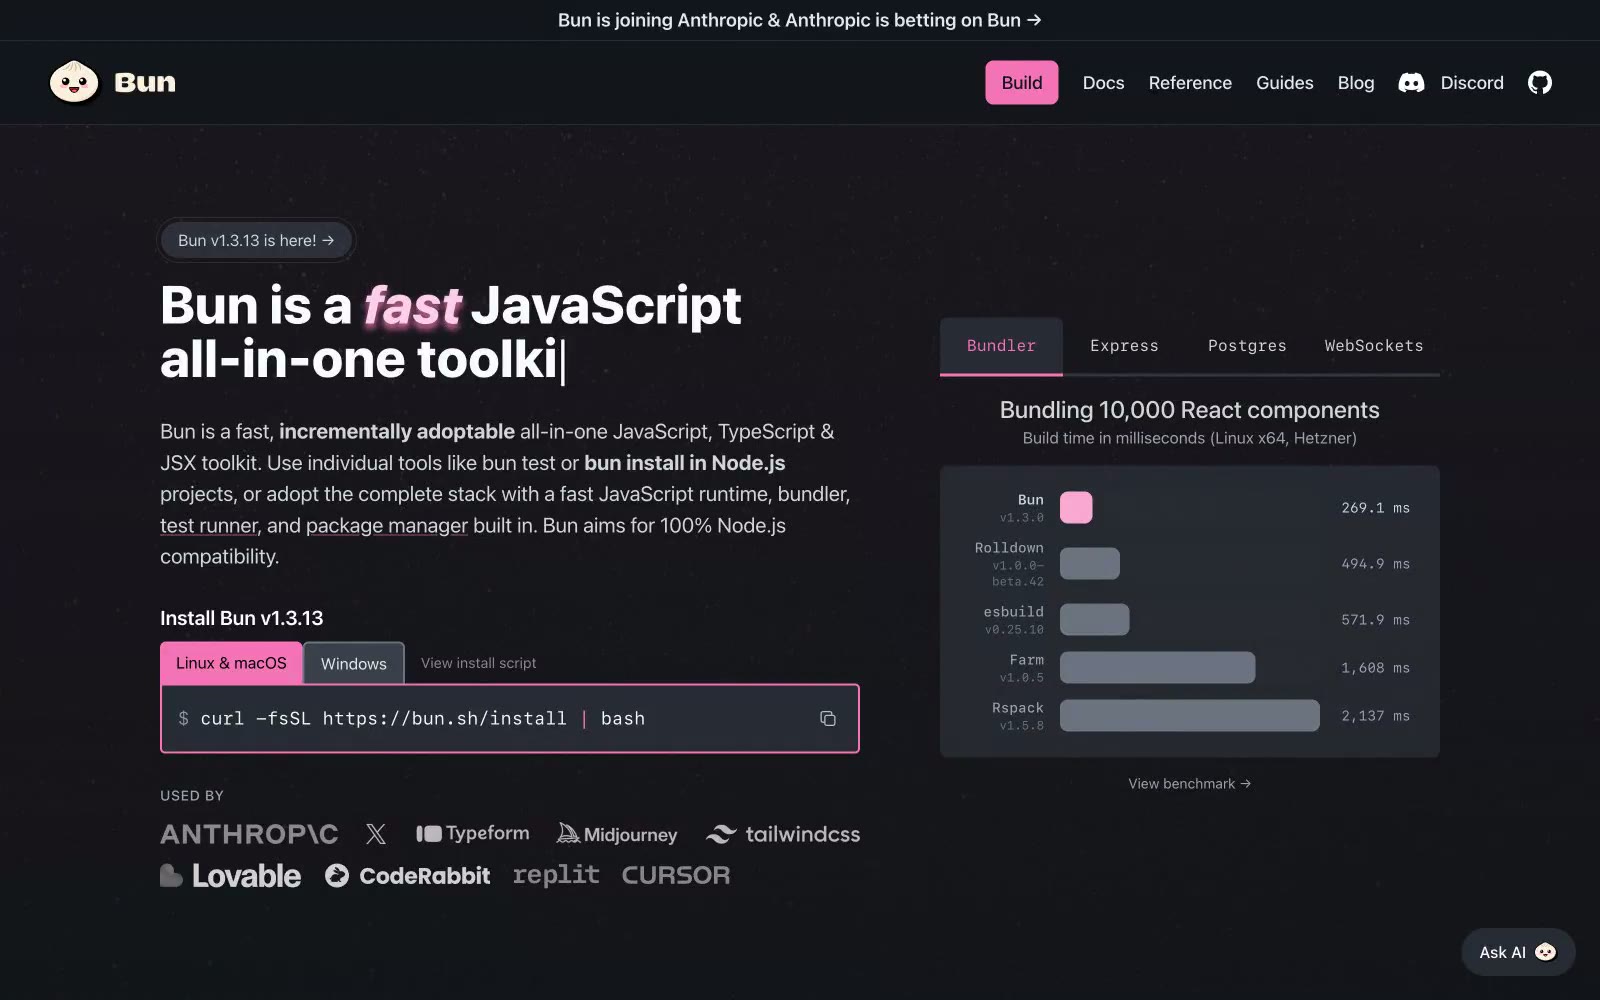Click the replit logo
This screenshot has width=1600, height=1000.
(x=556, y=875)
